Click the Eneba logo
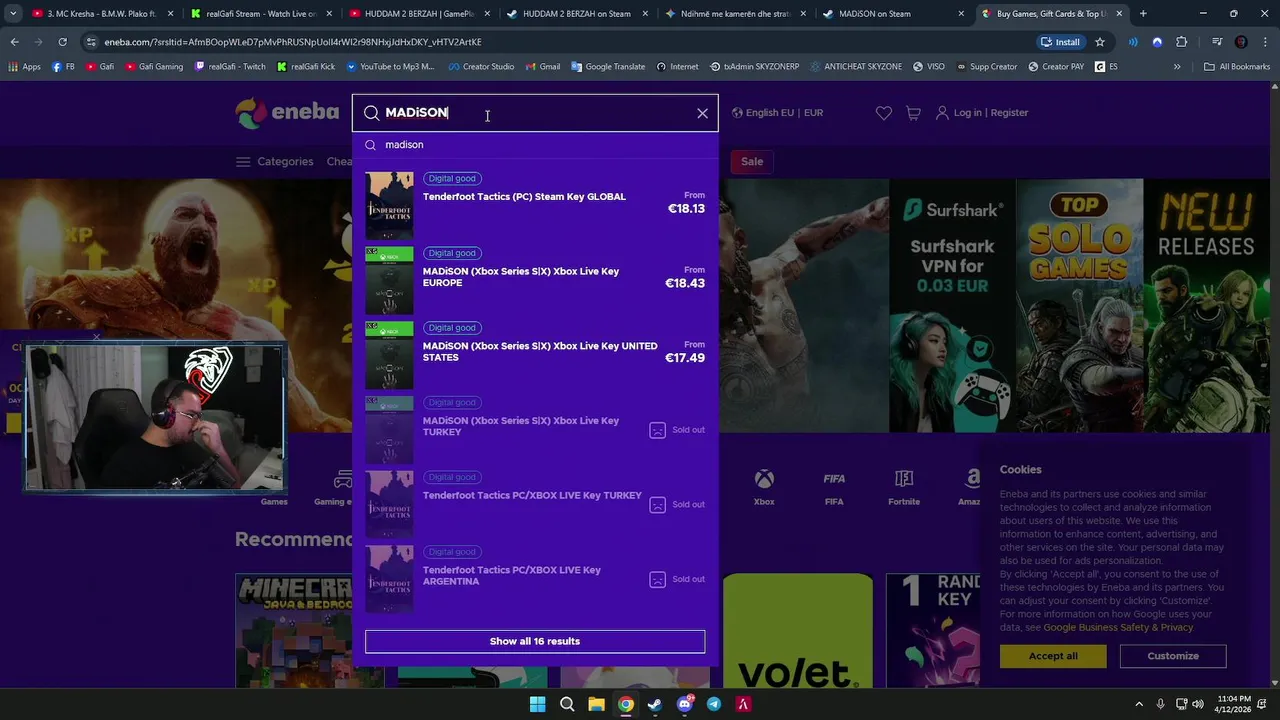 [x=287, y=113]
